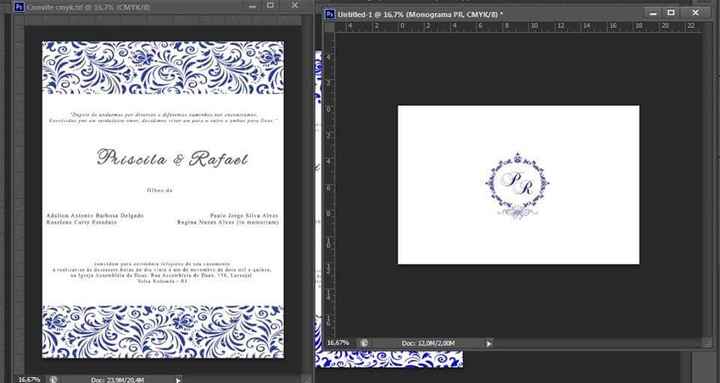Click the Doc: 23.9M/20.4M status info
Viewport: 720px width, 383px height.
118,380
